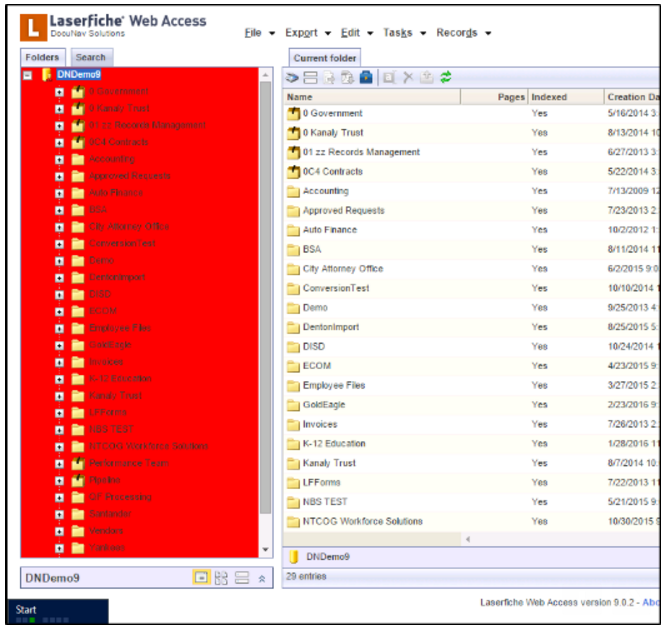Open the 0 Kanaly Trust list entry
Image resolution: width=668 pixels, height=630 pixels.
coord(333,133)
